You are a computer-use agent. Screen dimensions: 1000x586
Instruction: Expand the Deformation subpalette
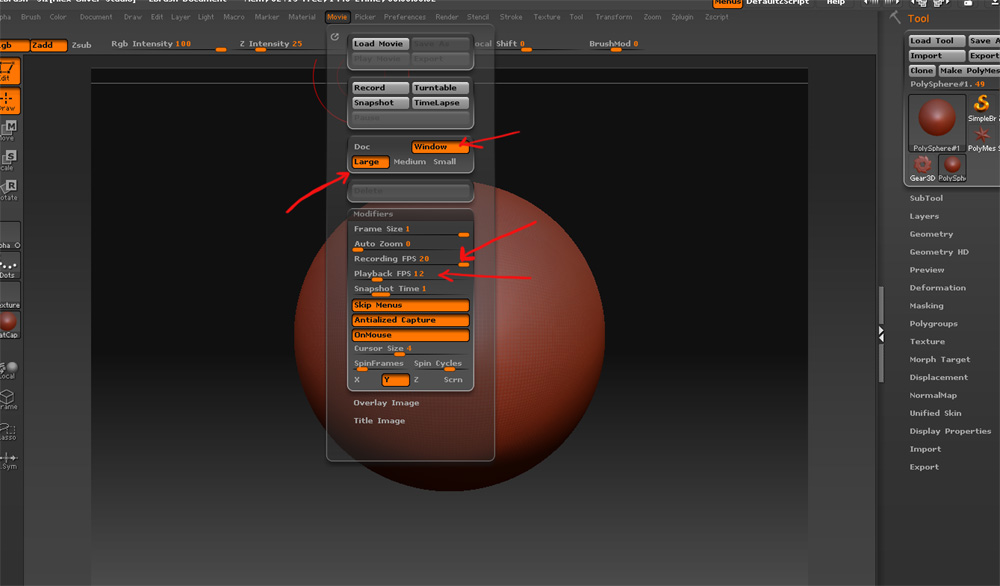click(x=938, y=288)
